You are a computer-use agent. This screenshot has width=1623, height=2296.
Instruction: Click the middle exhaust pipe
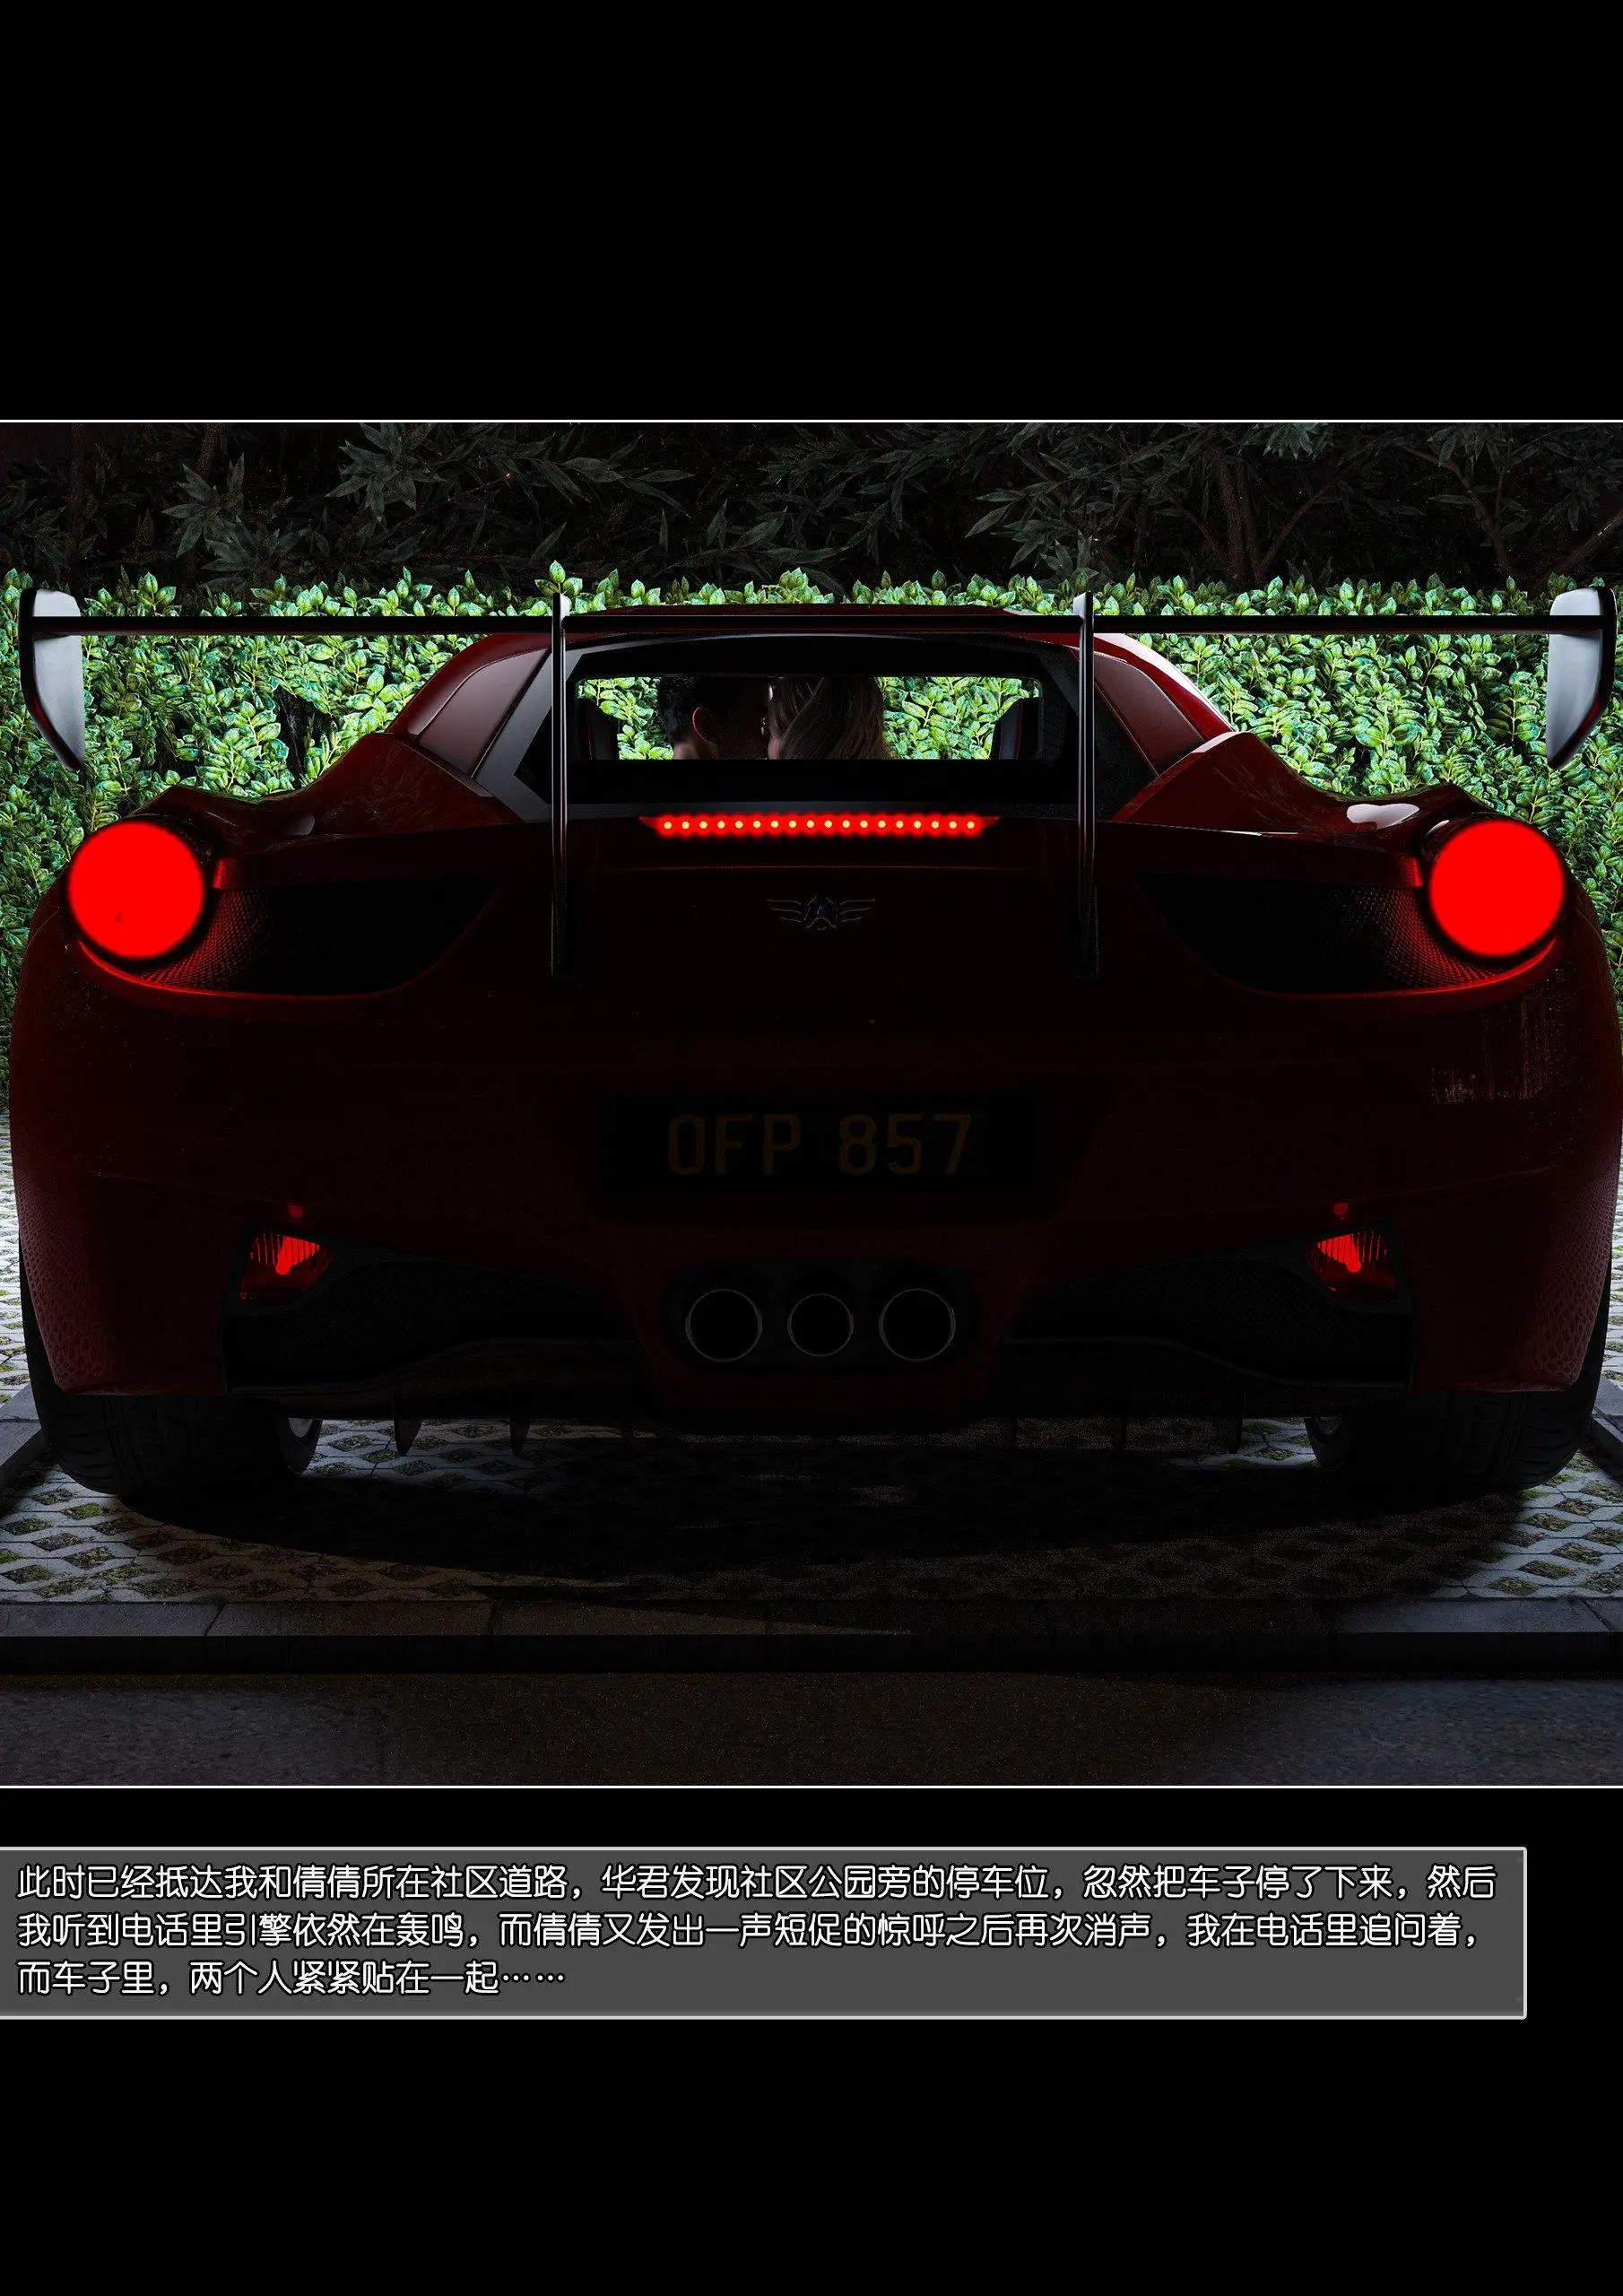click(x=820, y=1324)
